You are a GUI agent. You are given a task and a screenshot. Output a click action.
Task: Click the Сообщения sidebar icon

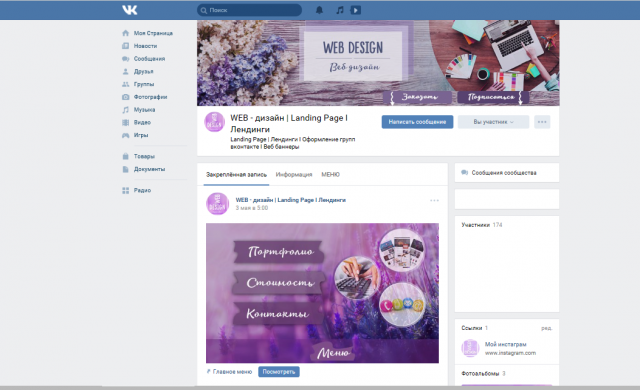pyautogui.click(x=126, y=59)
